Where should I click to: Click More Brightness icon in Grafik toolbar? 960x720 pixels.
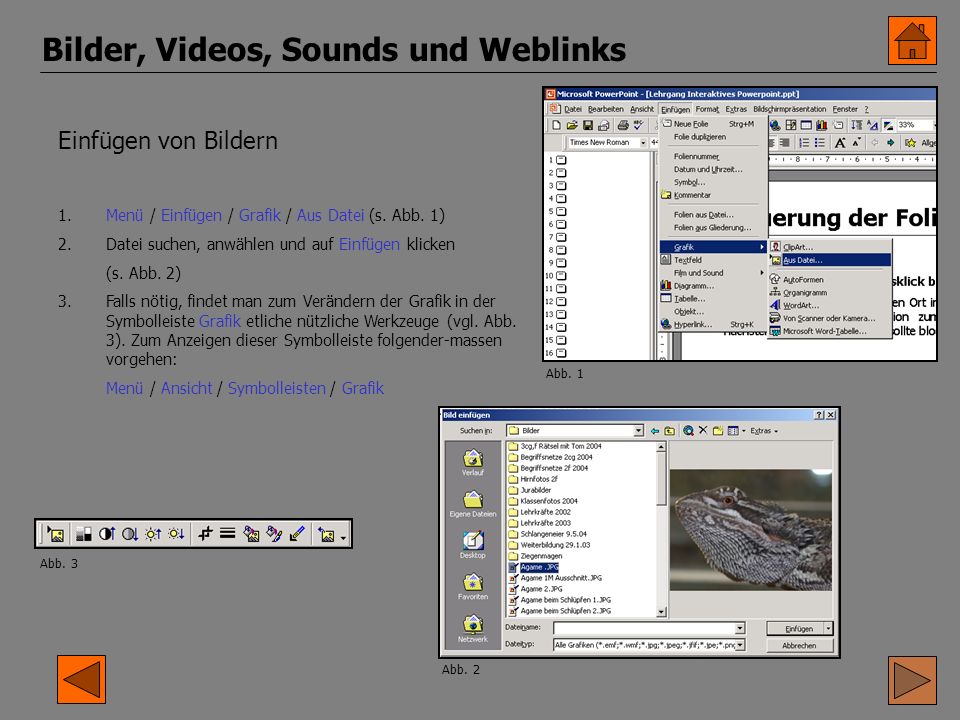pyautogui.click(x=153, y=534)
